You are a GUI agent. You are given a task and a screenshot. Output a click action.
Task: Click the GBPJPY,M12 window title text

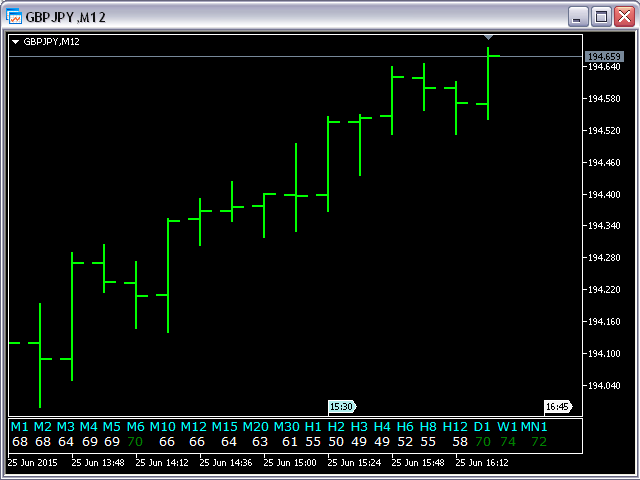tap(65, 17)
